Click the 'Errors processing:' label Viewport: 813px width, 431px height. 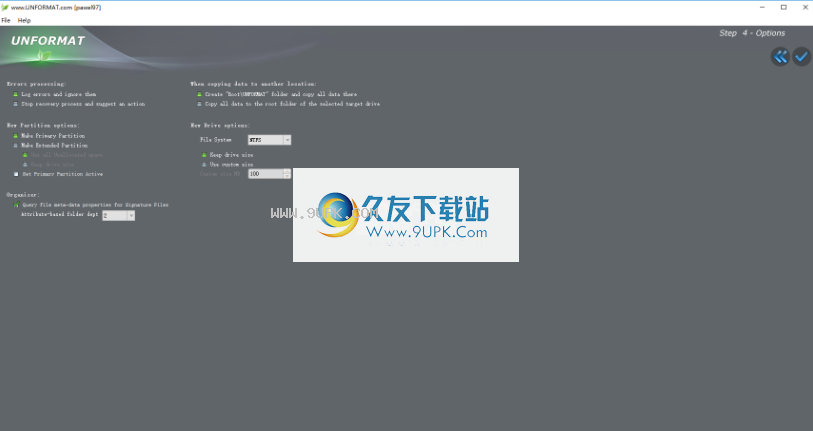pyautogui.click(x=36, y=84)
